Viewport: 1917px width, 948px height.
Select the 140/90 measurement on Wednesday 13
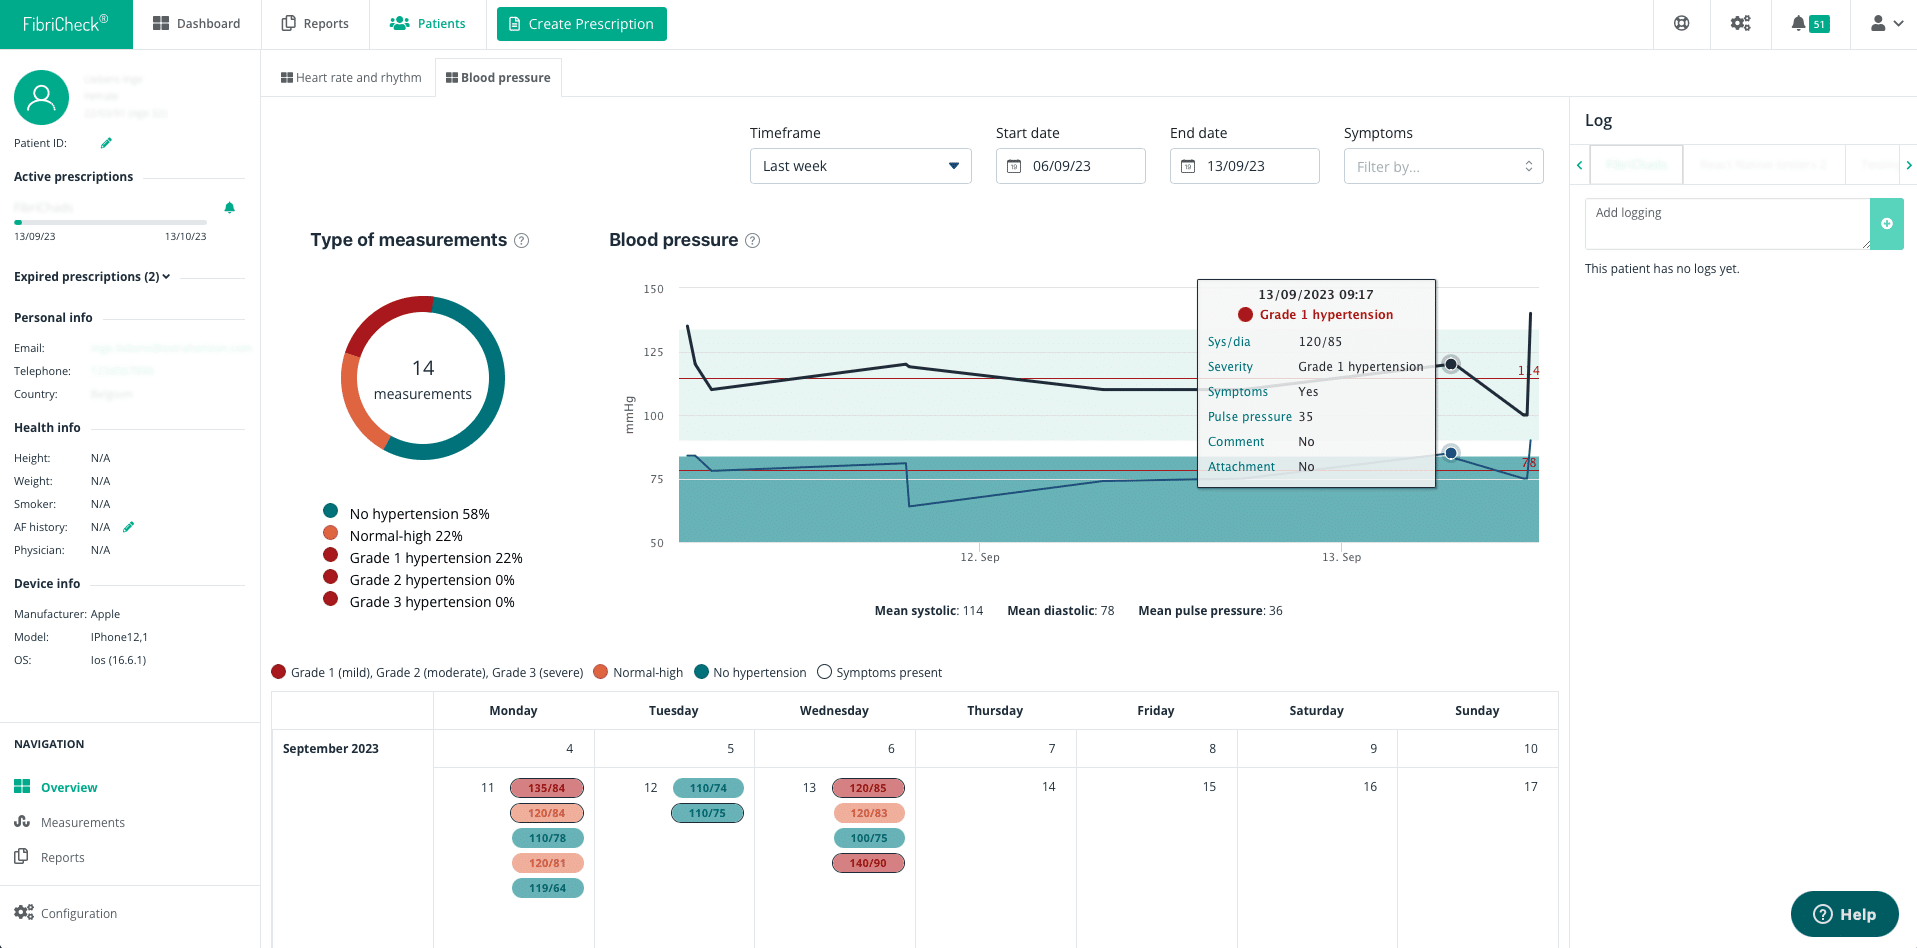click(x=868, y=863)
